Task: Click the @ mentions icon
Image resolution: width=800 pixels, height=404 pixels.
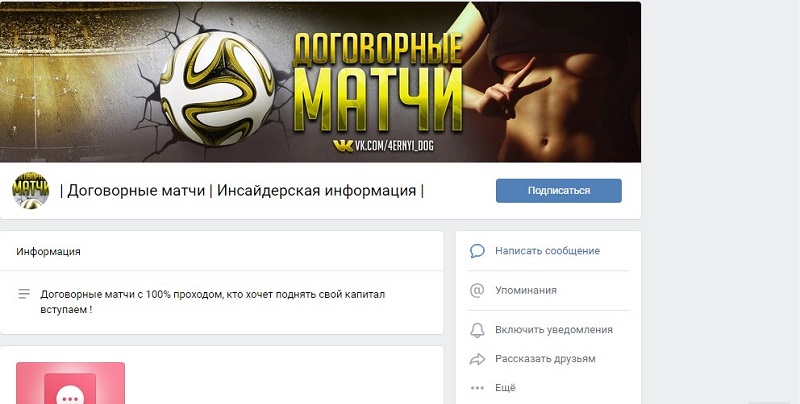Action: click(x=477, y=290)
